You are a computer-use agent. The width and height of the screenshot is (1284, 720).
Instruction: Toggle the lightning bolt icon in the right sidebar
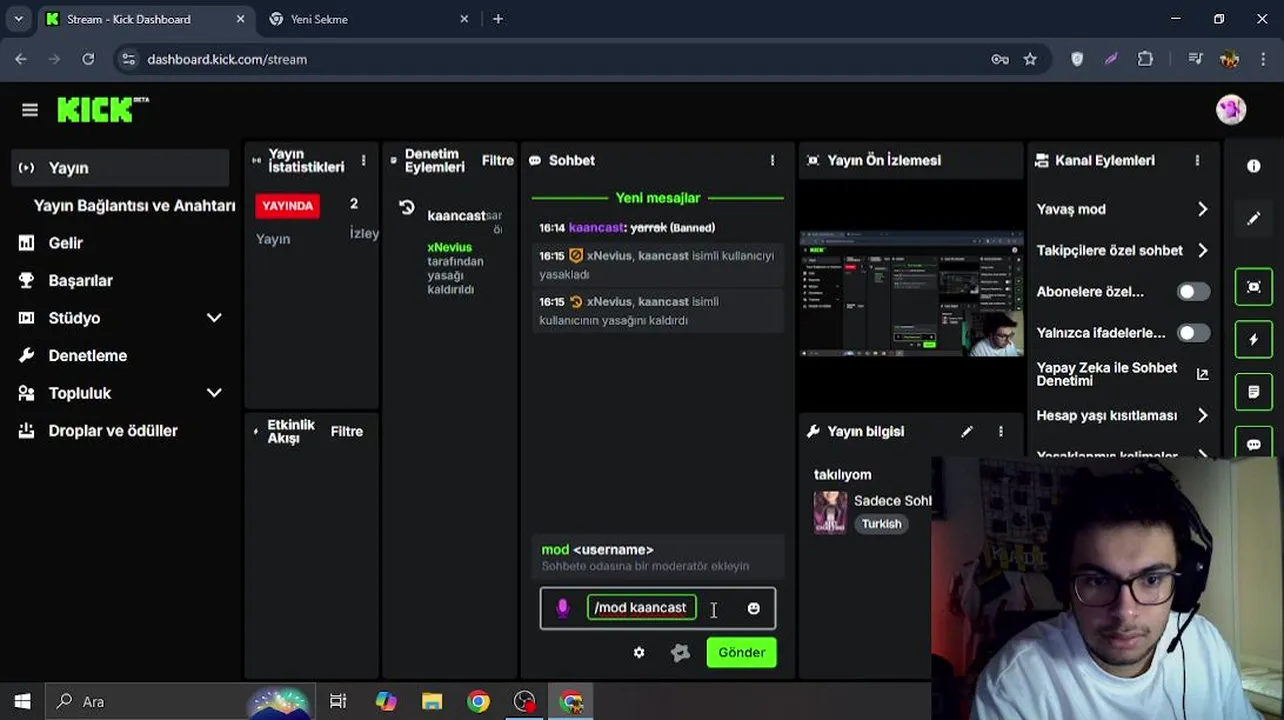(1253, 340)
